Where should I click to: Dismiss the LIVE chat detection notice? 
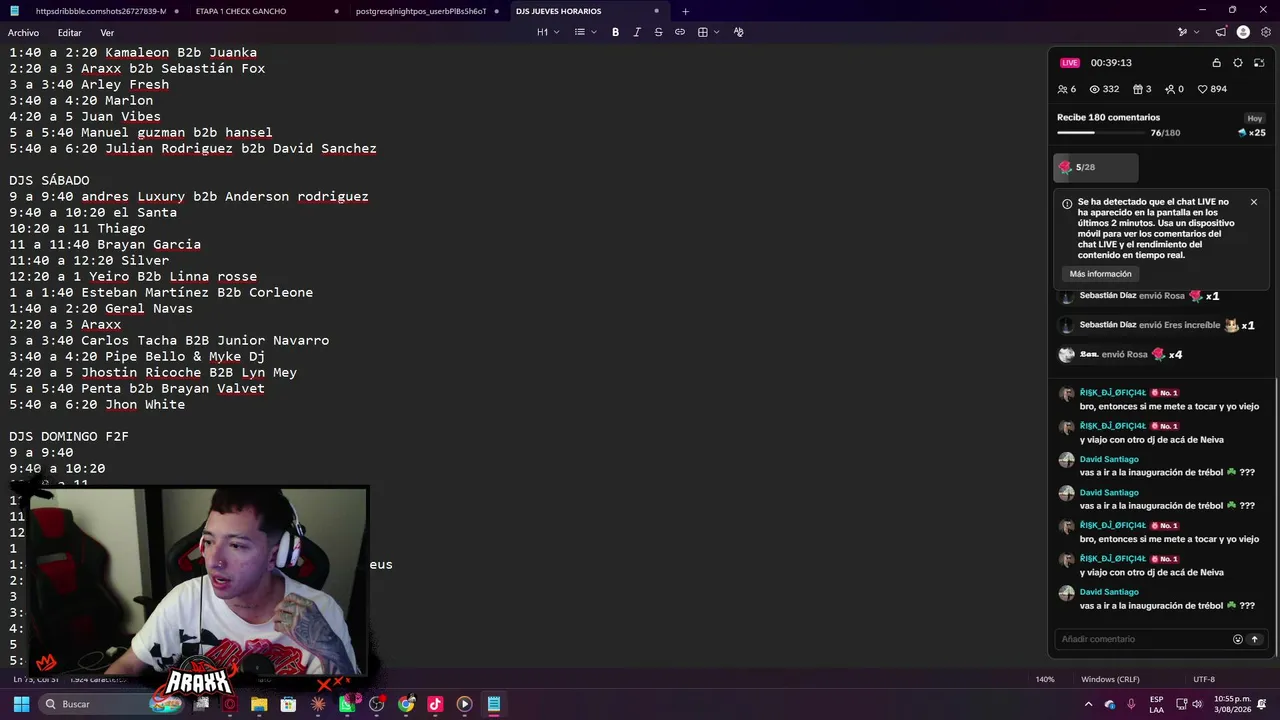click(1254, 202)
